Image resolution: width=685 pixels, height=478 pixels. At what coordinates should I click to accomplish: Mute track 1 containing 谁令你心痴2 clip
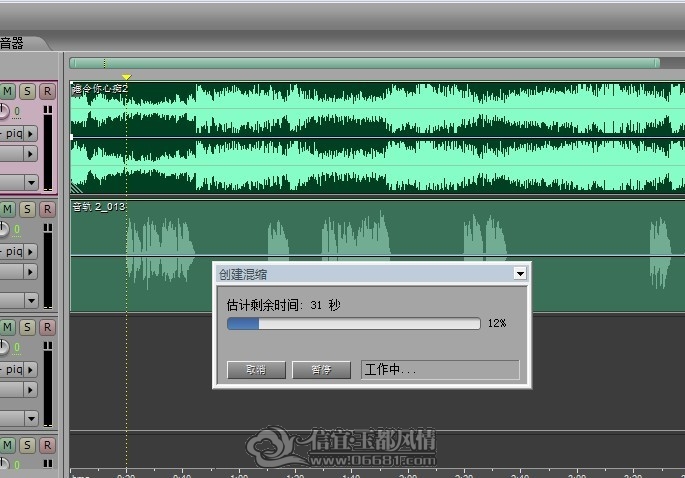click(x=7, y=91)
